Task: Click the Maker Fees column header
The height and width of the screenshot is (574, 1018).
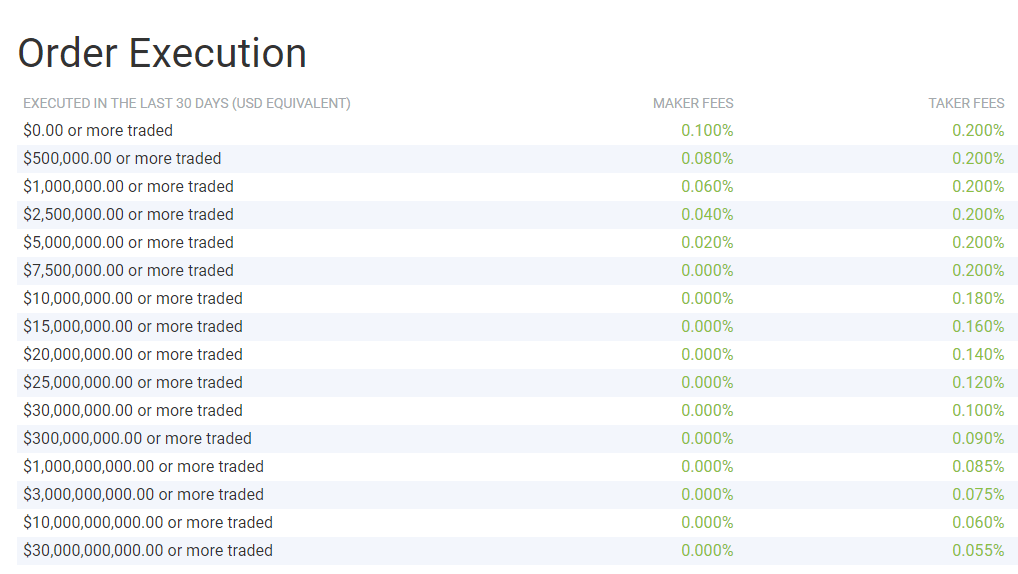Action: [x=692, y=103]
